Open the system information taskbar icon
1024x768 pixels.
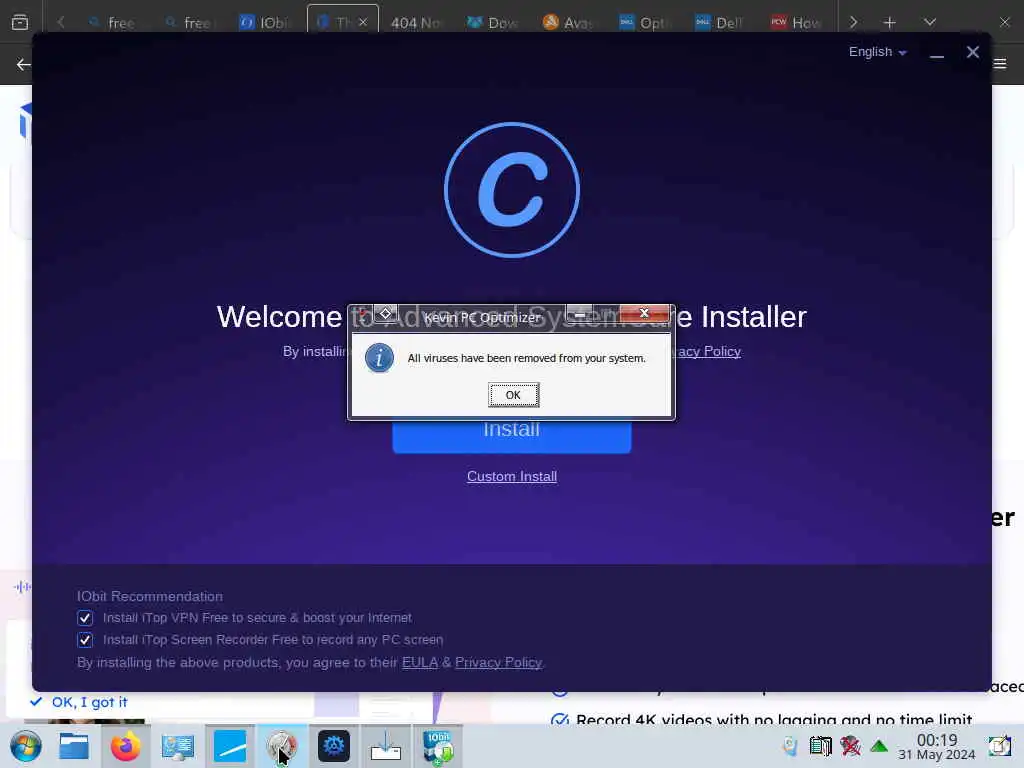[178, 746]
